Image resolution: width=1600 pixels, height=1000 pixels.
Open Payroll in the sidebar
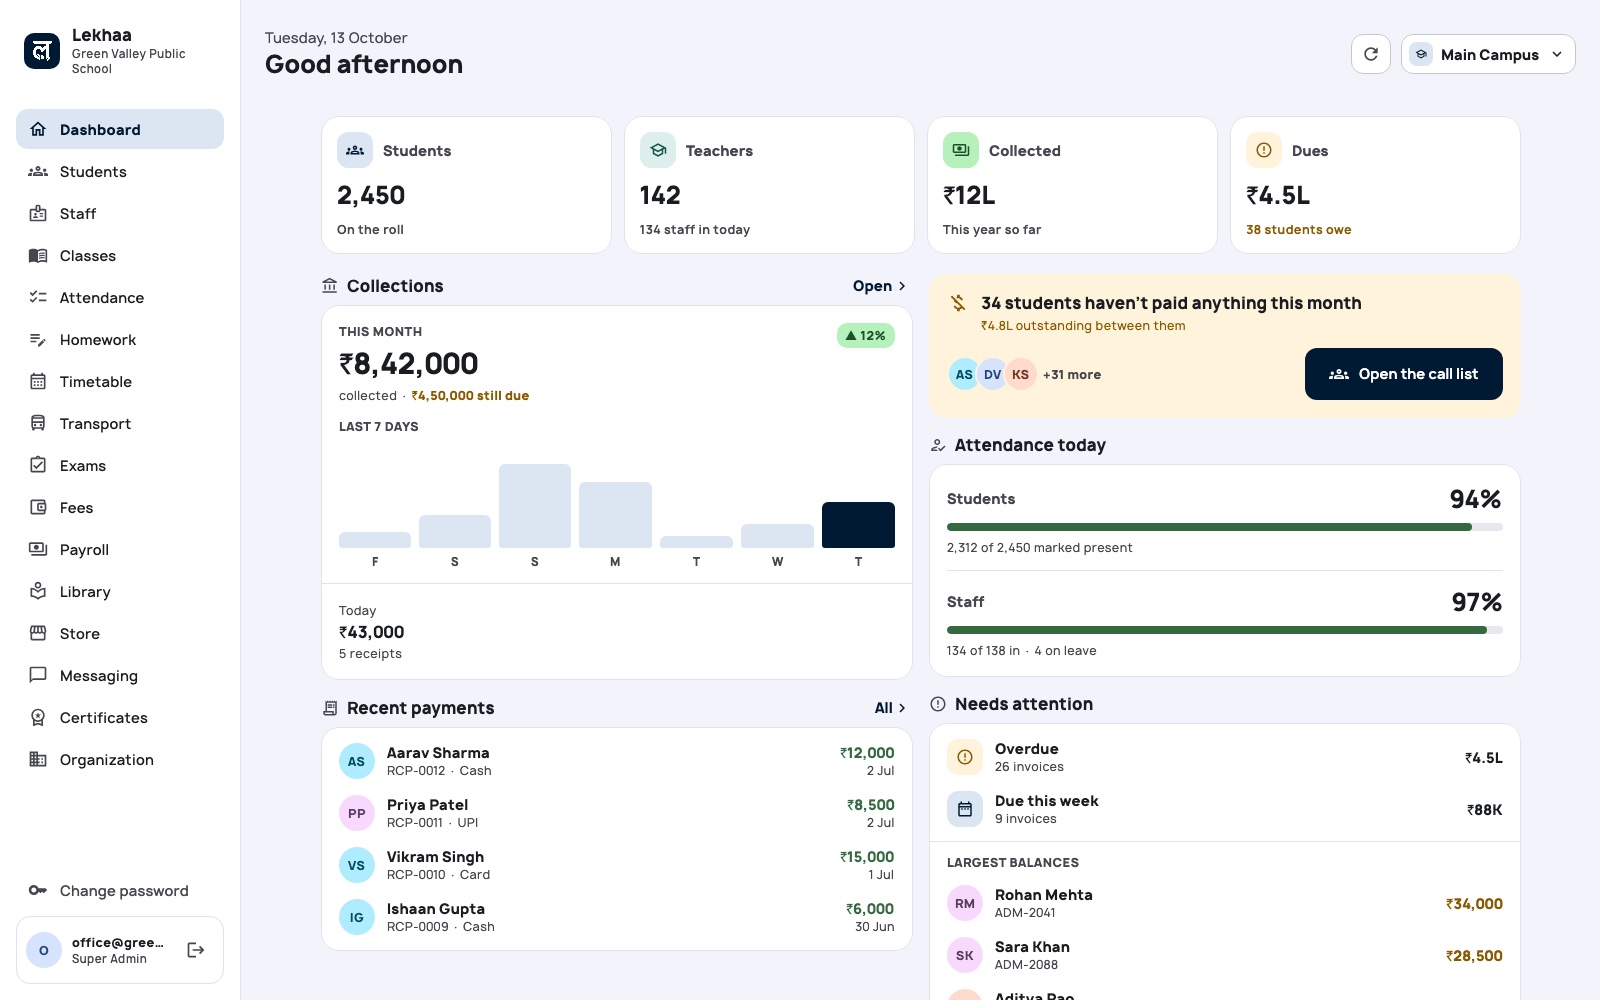120,549
